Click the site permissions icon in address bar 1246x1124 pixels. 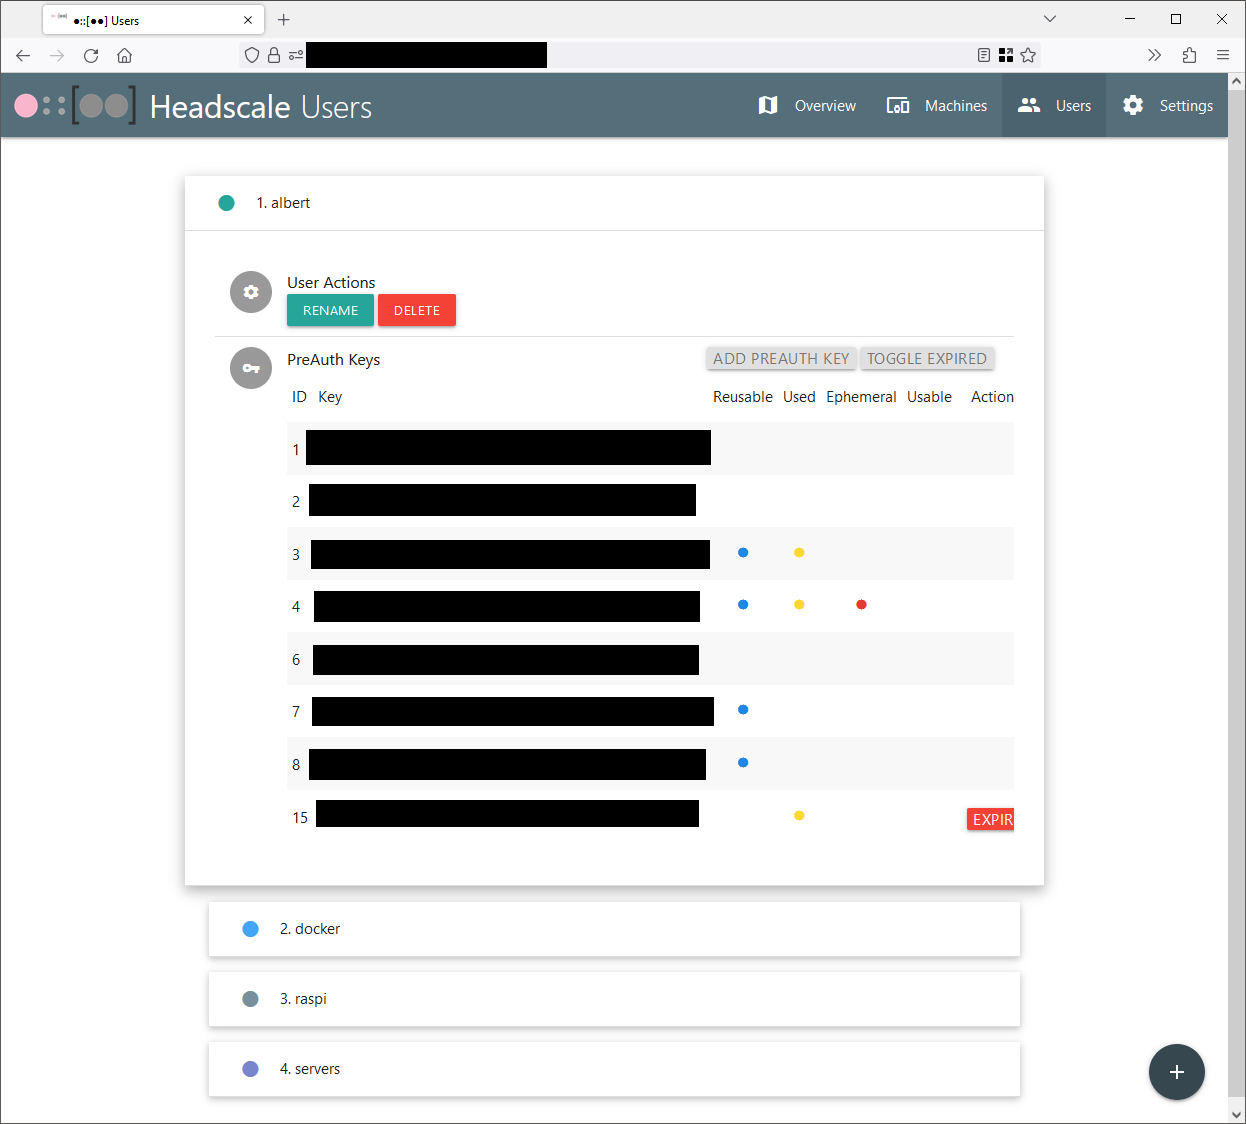296,55
